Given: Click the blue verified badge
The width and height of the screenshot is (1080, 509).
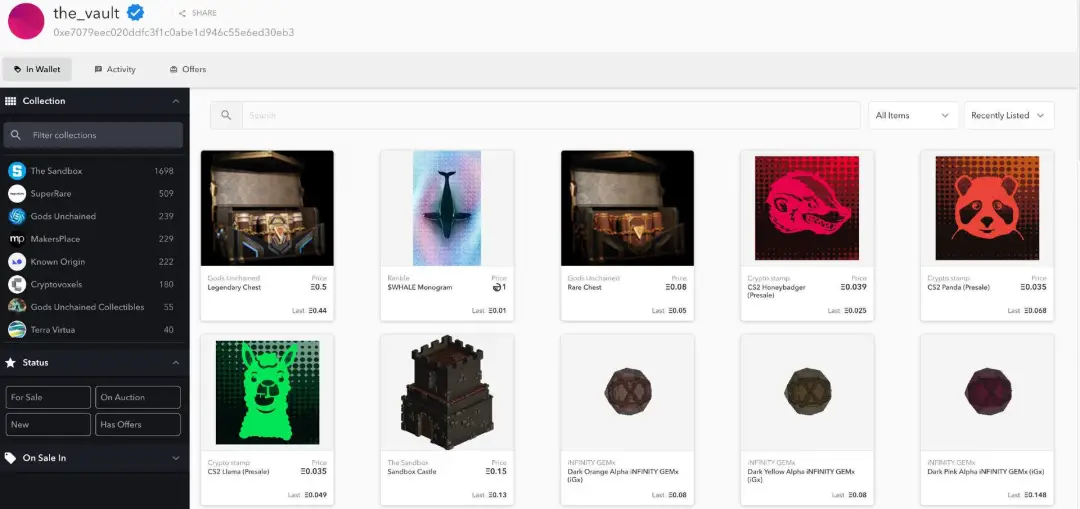Looking at the screenshot, I should click(136, 12).
